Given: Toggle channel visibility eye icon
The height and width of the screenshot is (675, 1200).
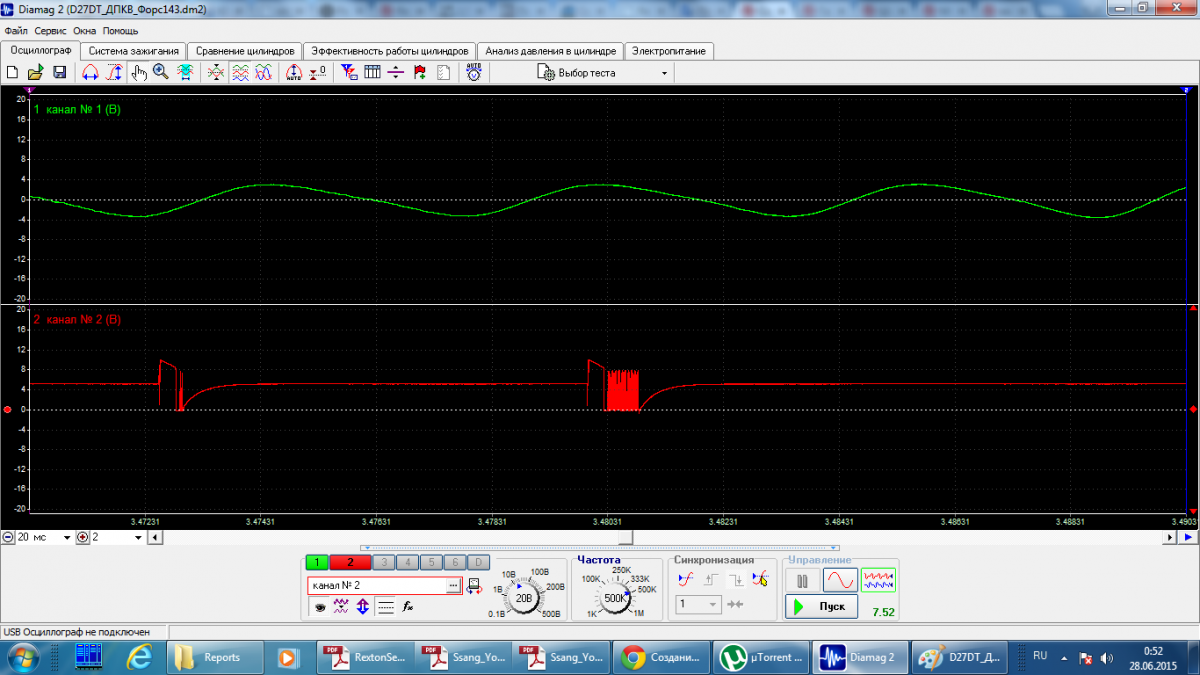Looking at the screenshot, I should (x=319, y=606).
